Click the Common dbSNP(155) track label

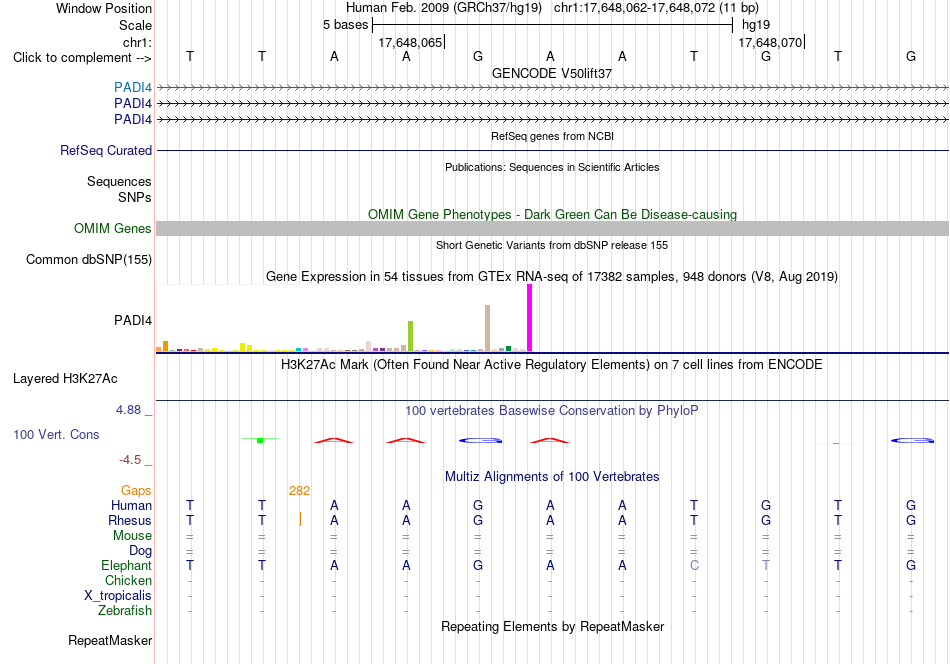pyautogui.click(x=89, y=259)
